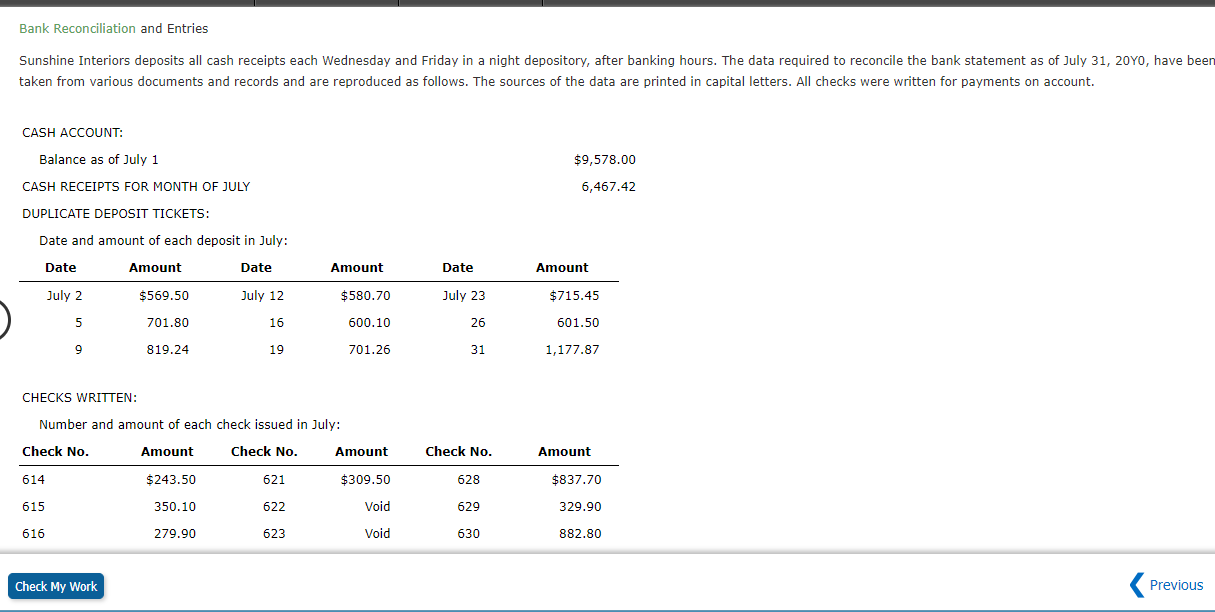Click the cash receipts amount 6,467.42

(609, 186)
